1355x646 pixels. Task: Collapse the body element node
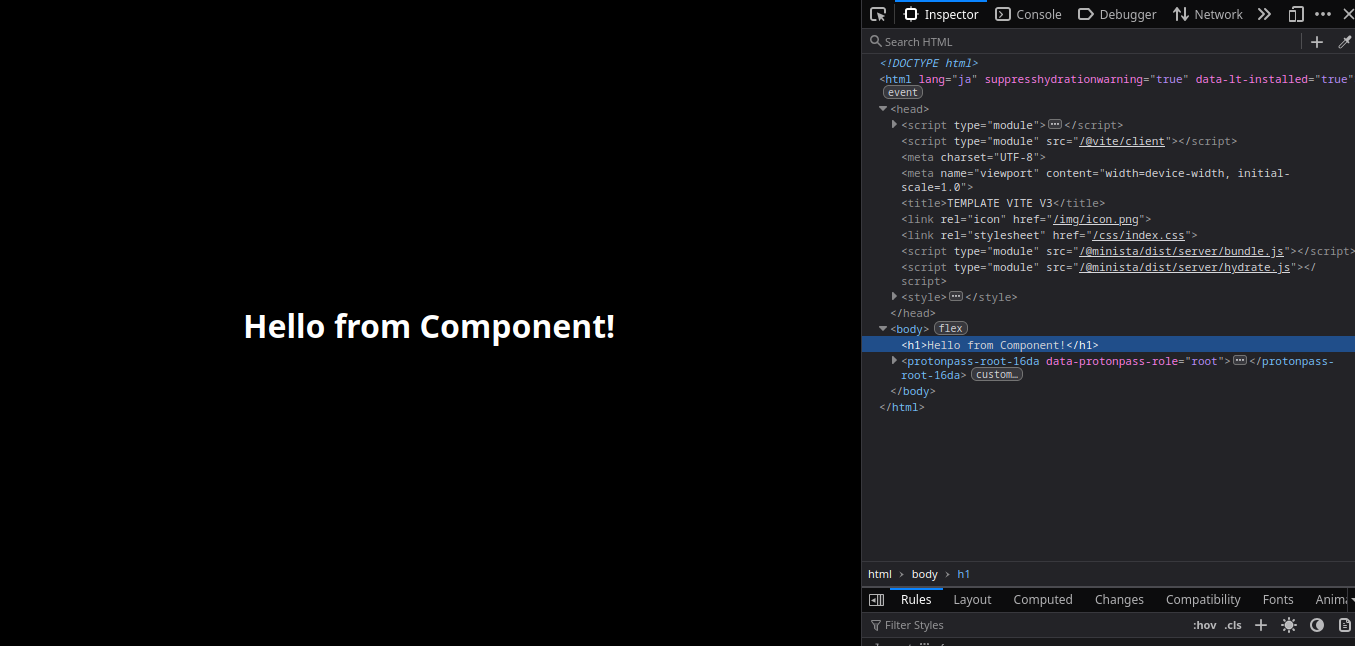point(883,328)
